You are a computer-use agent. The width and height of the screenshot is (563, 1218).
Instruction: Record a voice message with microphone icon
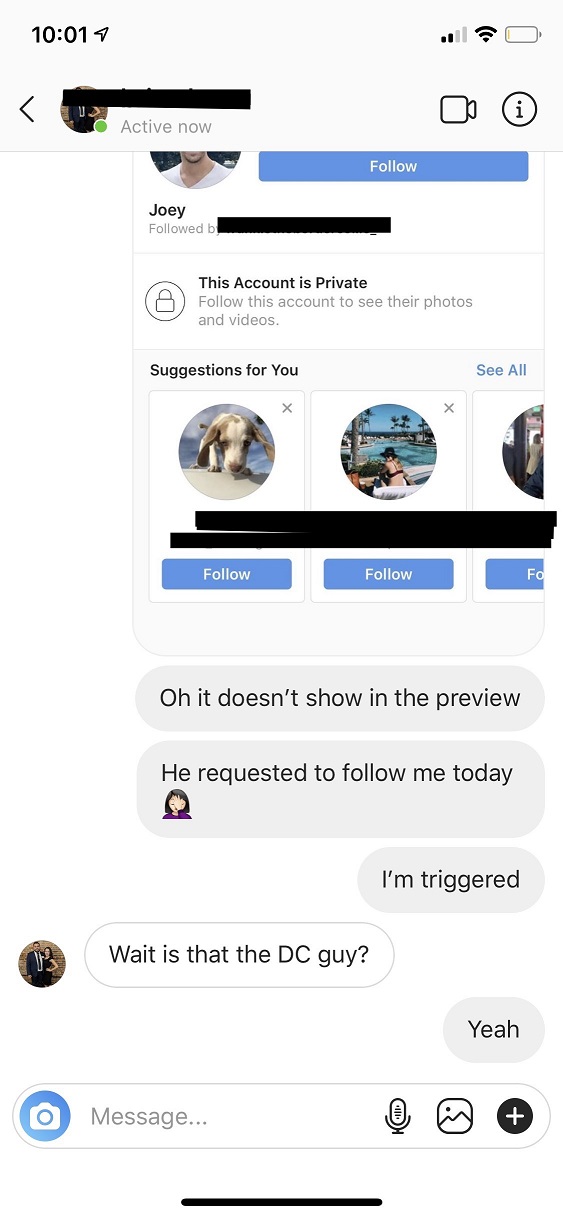[x=397, y=1116]
